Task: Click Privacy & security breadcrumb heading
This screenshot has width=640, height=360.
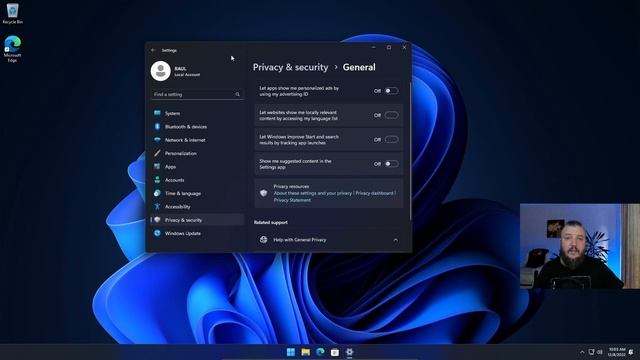Action: point(290,67)
